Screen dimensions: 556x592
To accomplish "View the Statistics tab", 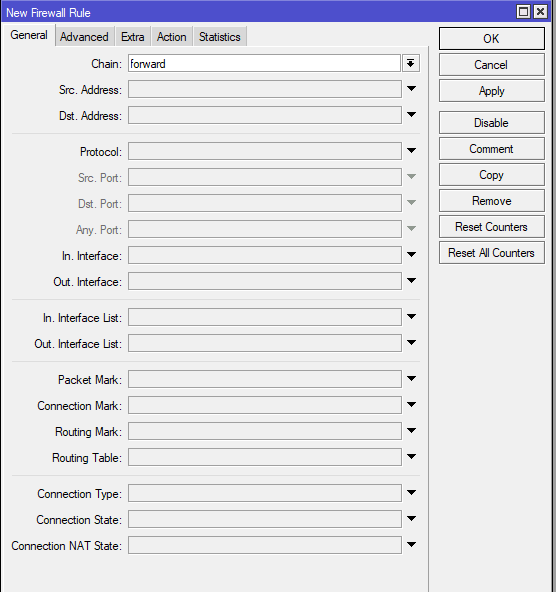I will coord(220,37).
